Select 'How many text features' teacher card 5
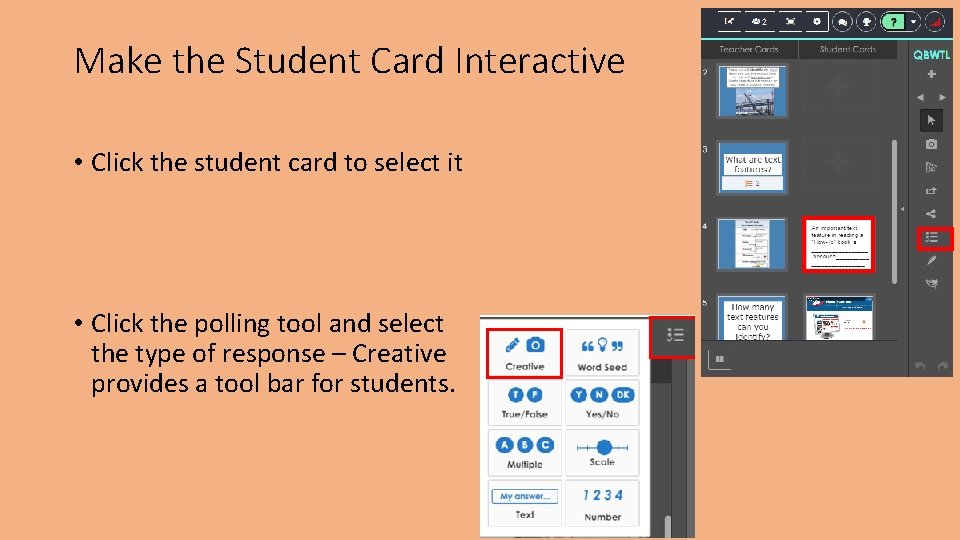 (752, 318)
